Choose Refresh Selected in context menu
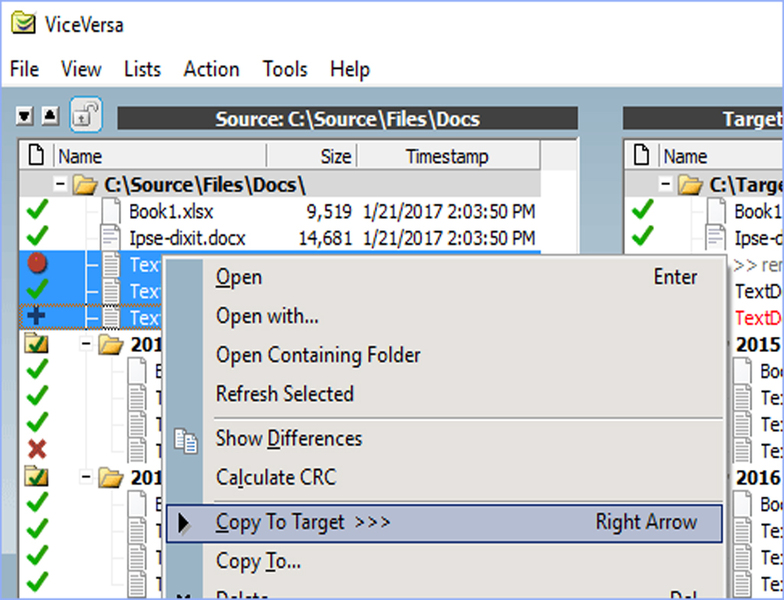The height and width of the screenshot is (600, 784). tap(444, 394)
